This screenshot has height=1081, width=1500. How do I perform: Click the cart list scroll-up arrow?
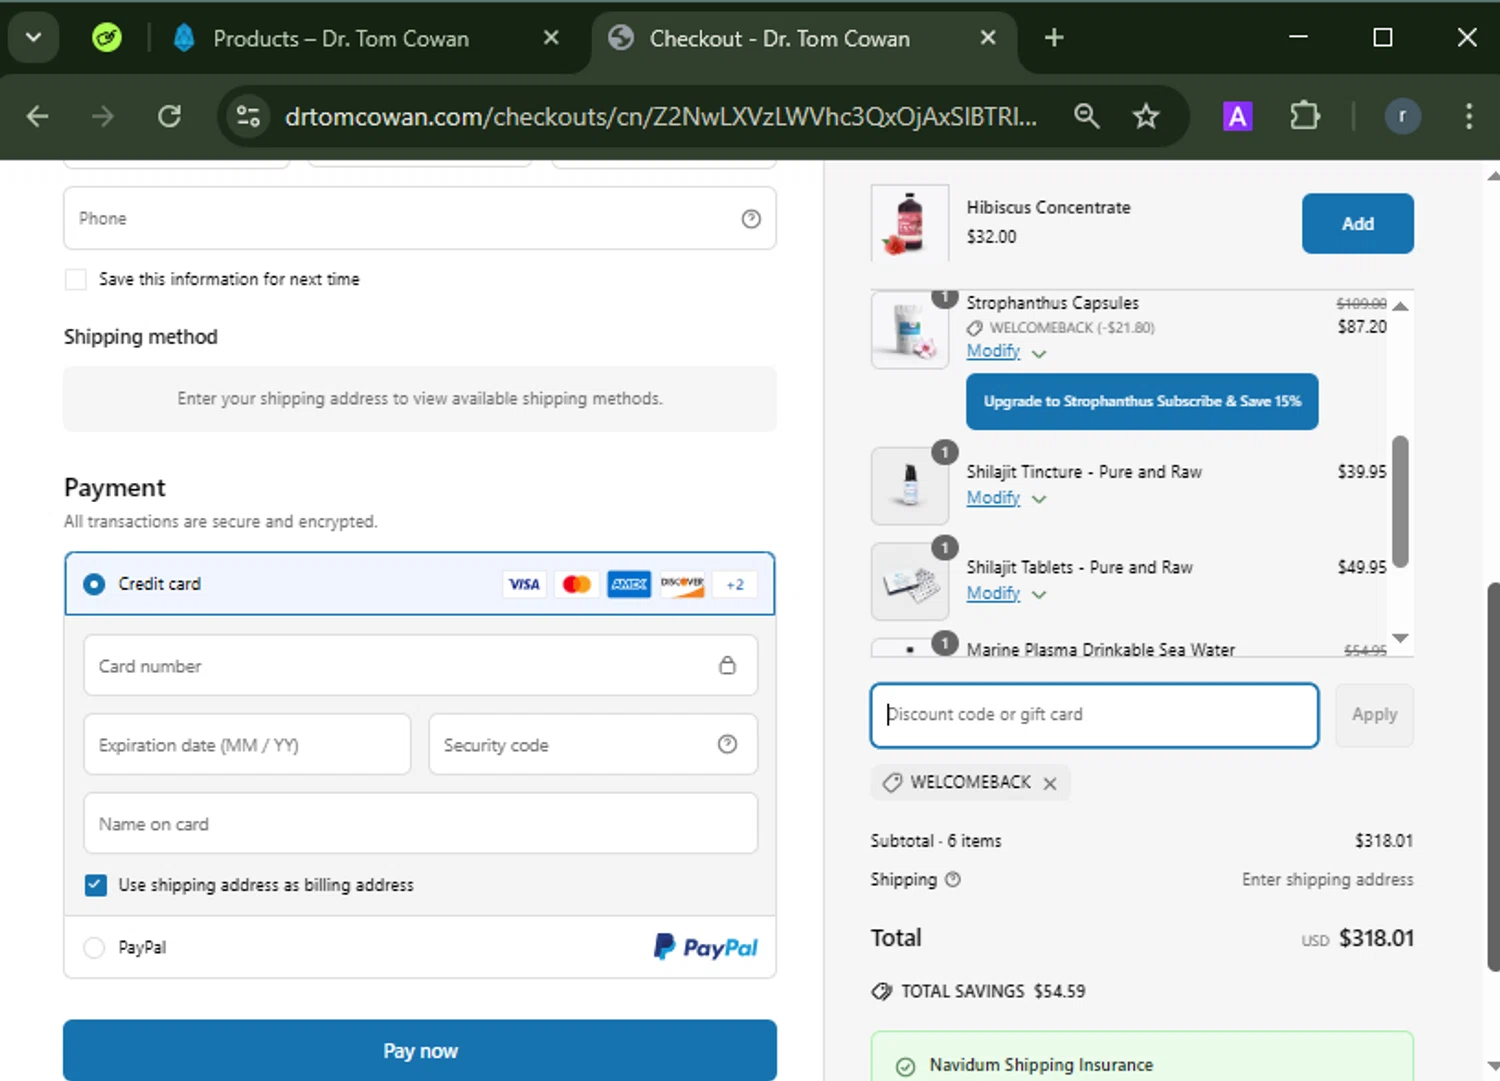point(1401,306)
